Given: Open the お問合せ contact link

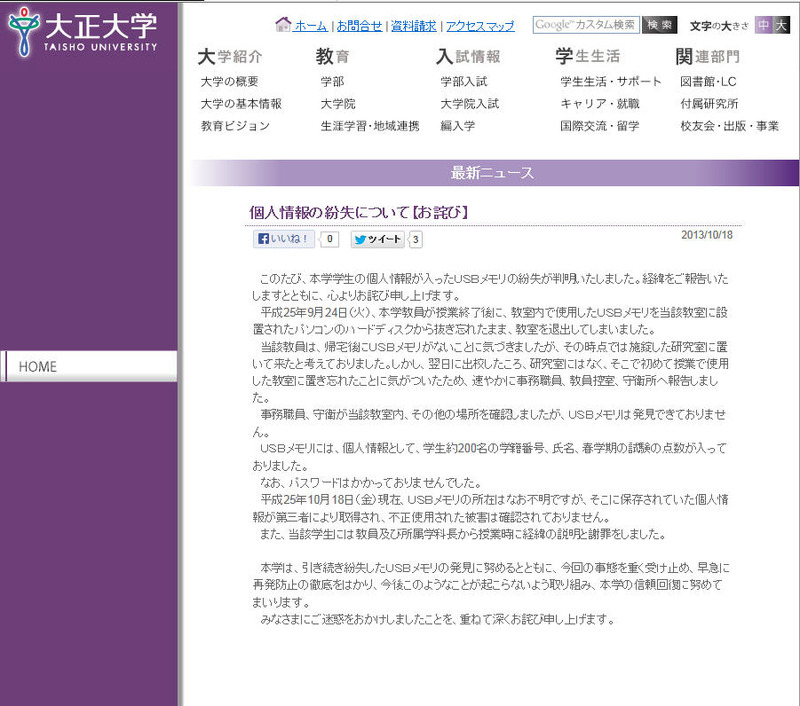Looking at the screenshot, I should click(x=358, y=26).
